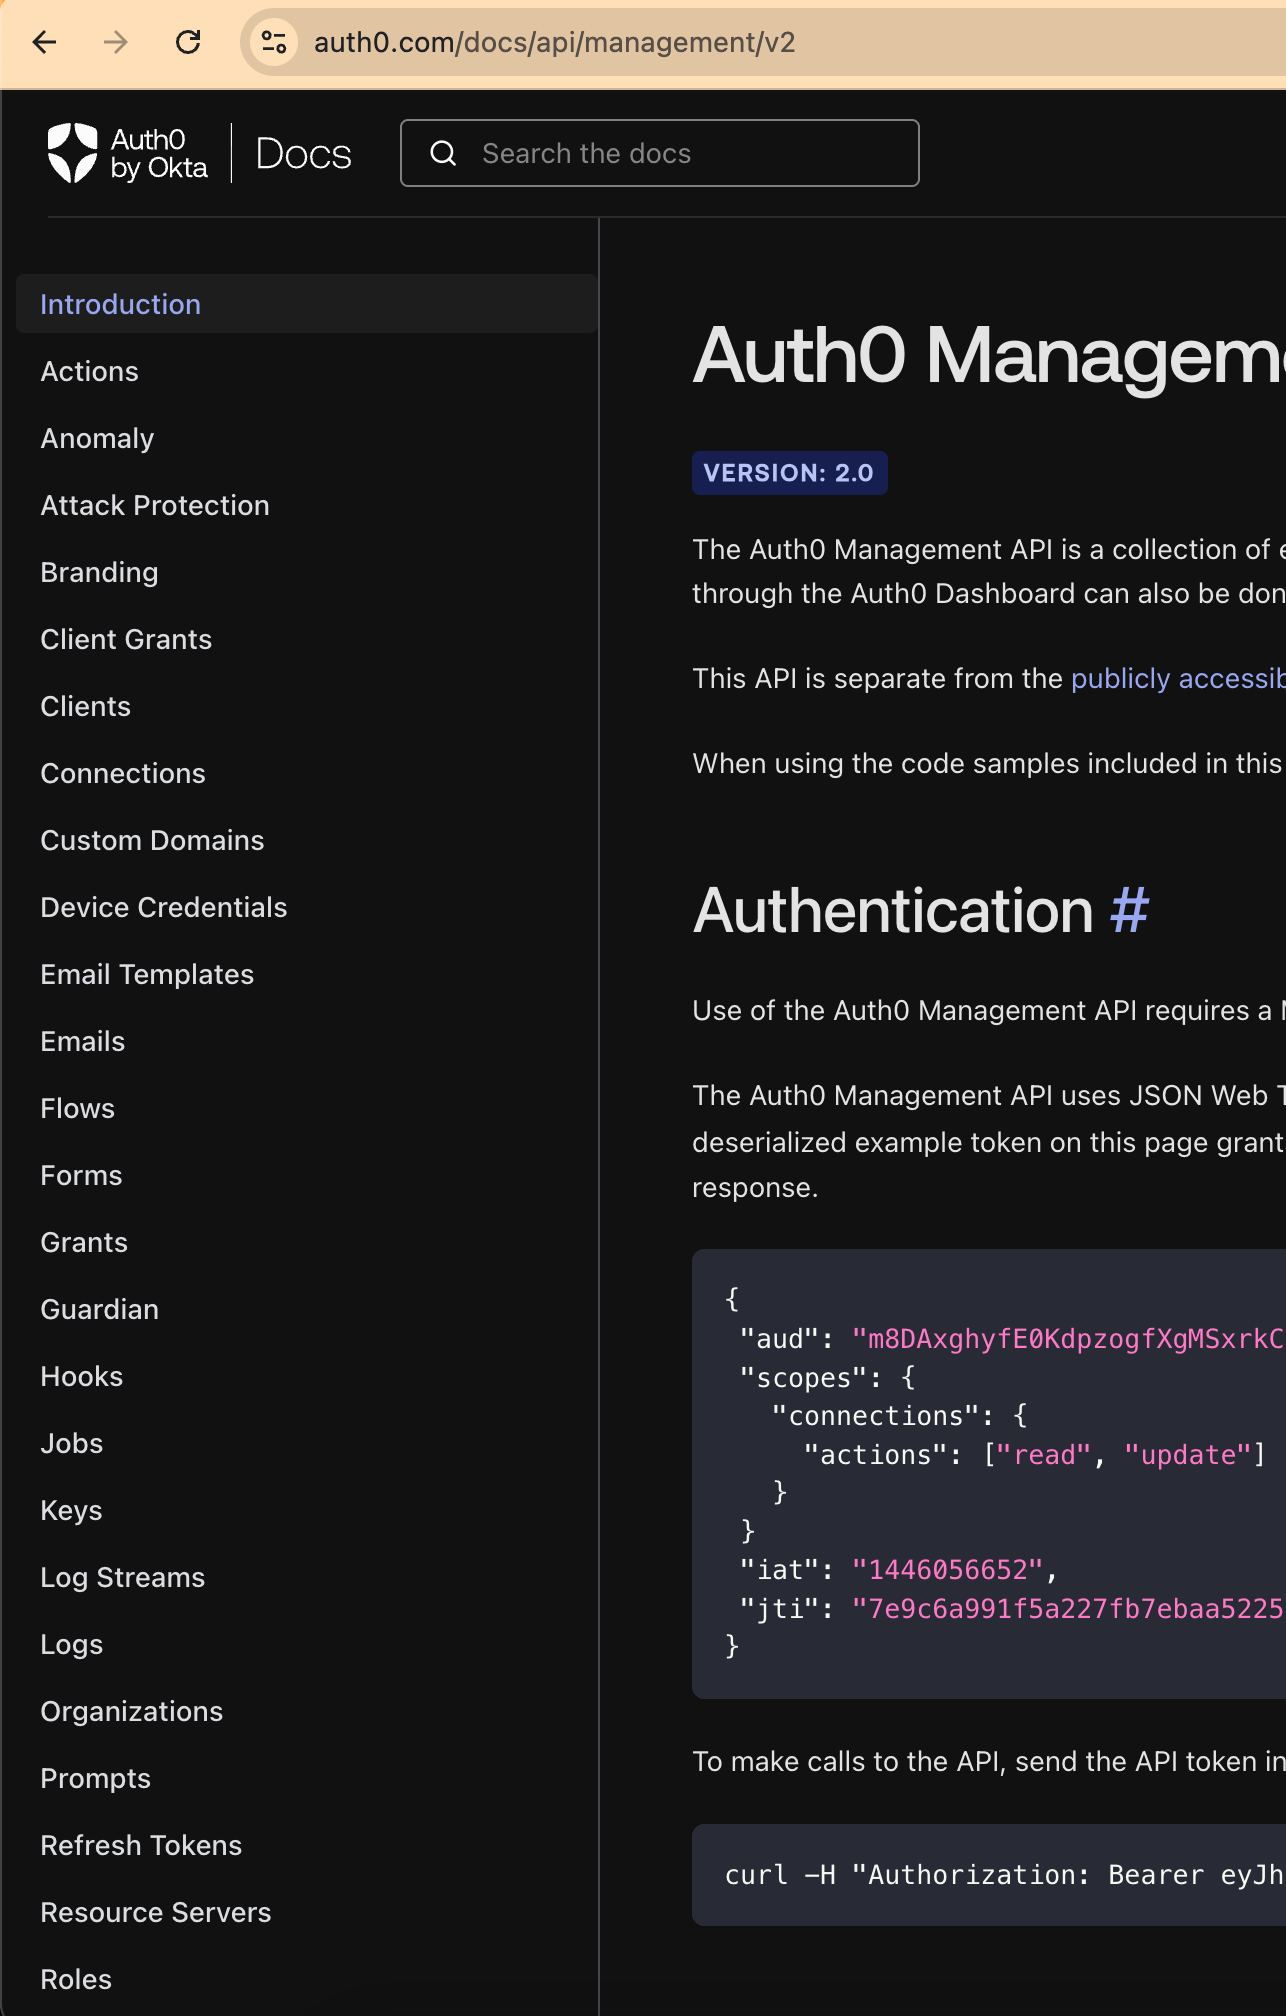Go to Log Streams section
Image resolution: width=1286 pixels, height=2016 pixels.
pos(122,1577)
